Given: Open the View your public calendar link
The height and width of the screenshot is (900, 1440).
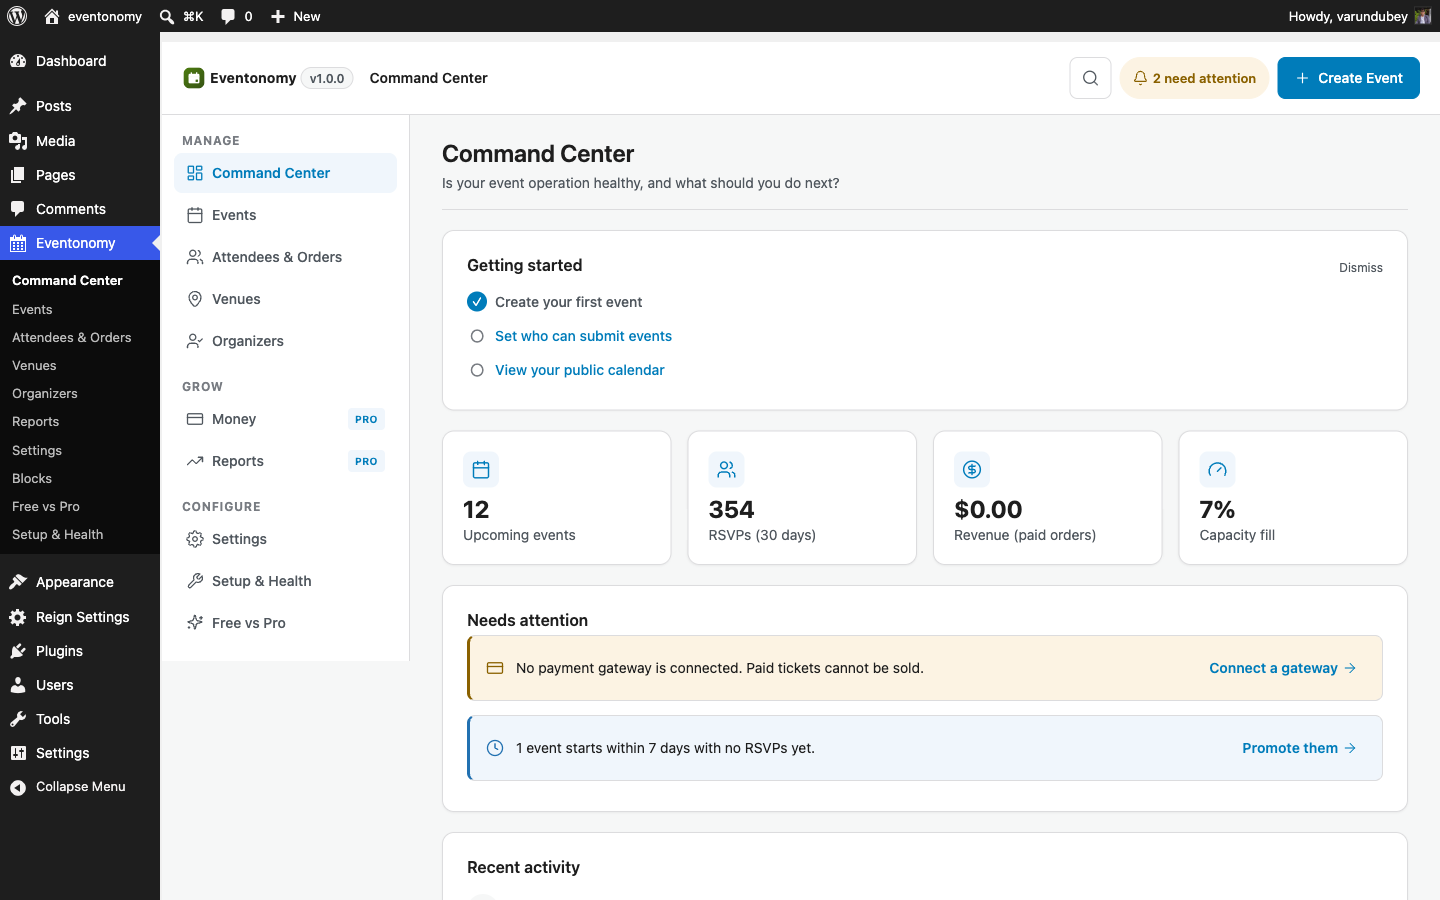Looking at the screenshot, I should [x=579, y=370].
